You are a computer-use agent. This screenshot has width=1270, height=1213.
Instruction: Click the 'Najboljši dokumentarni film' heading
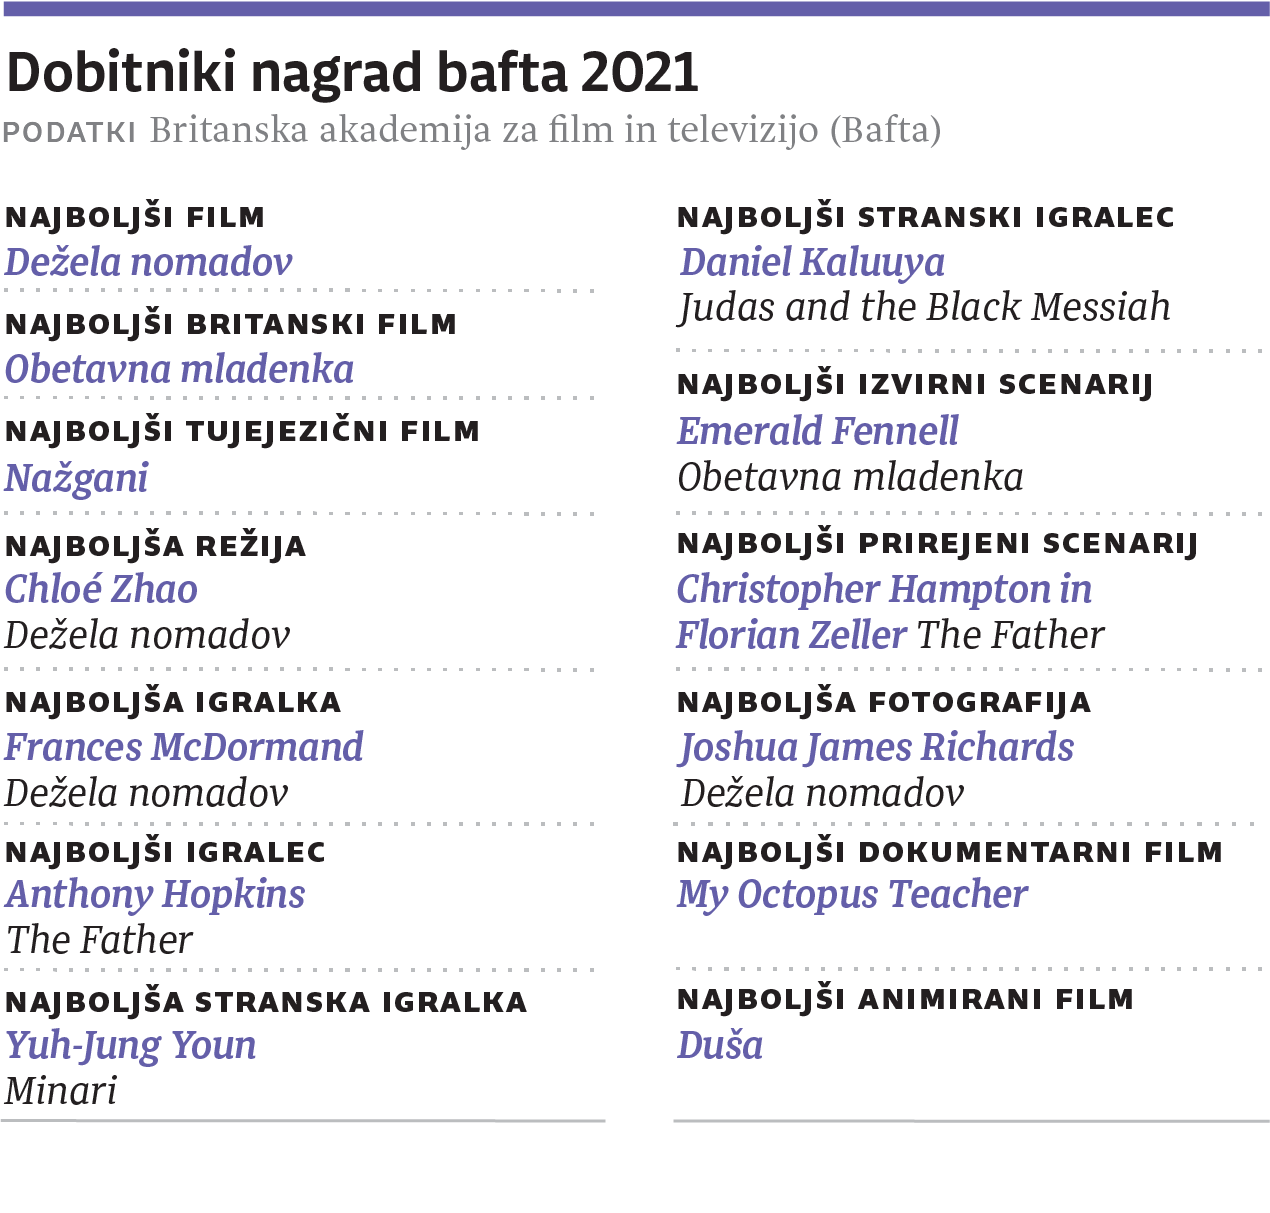tap(950, 852)
